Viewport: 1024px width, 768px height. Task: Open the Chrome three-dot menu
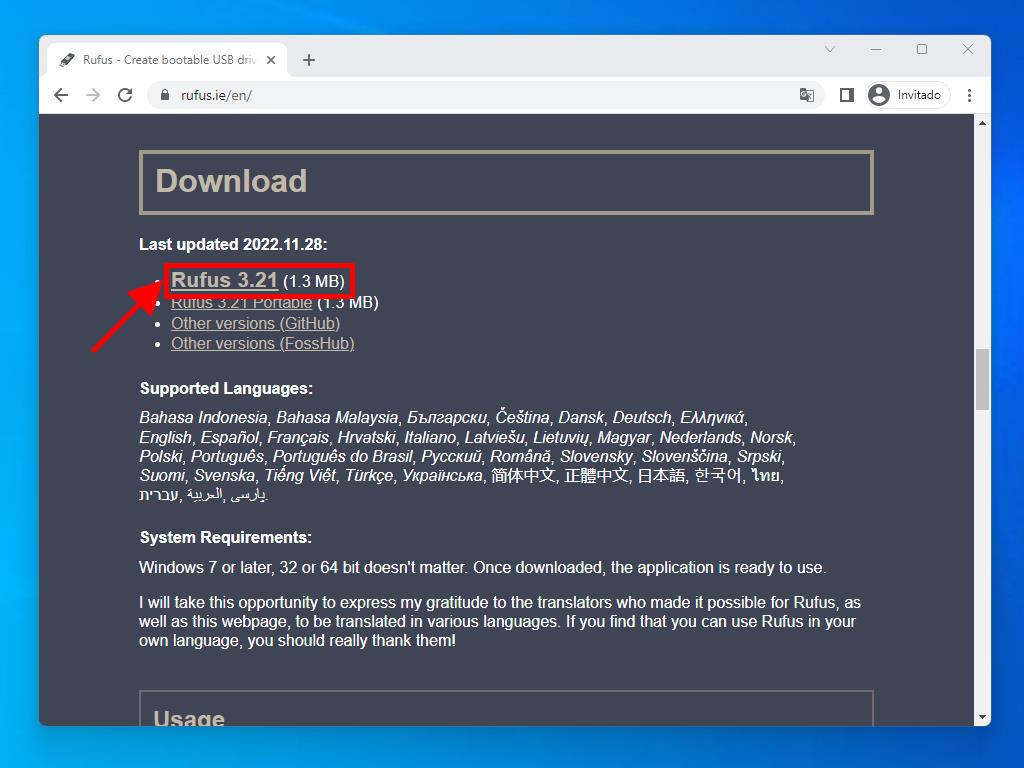point(969,95)
